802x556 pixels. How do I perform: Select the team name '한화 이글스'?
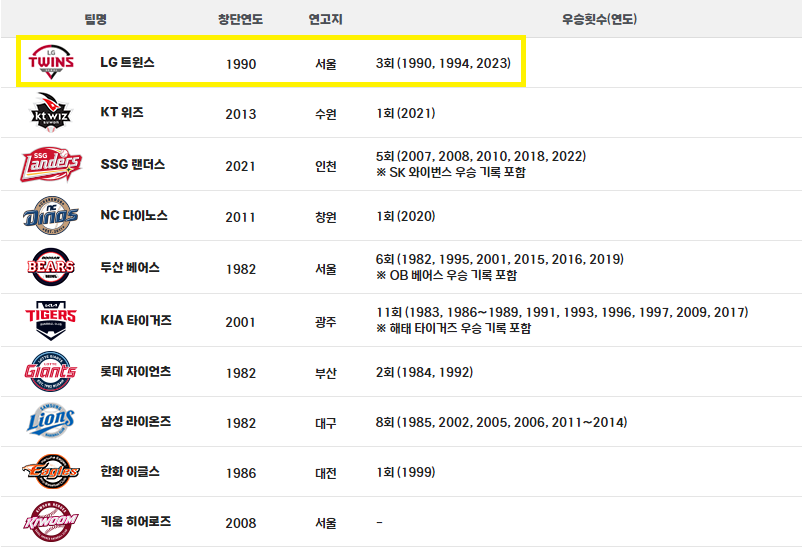(x=130, y=471)
